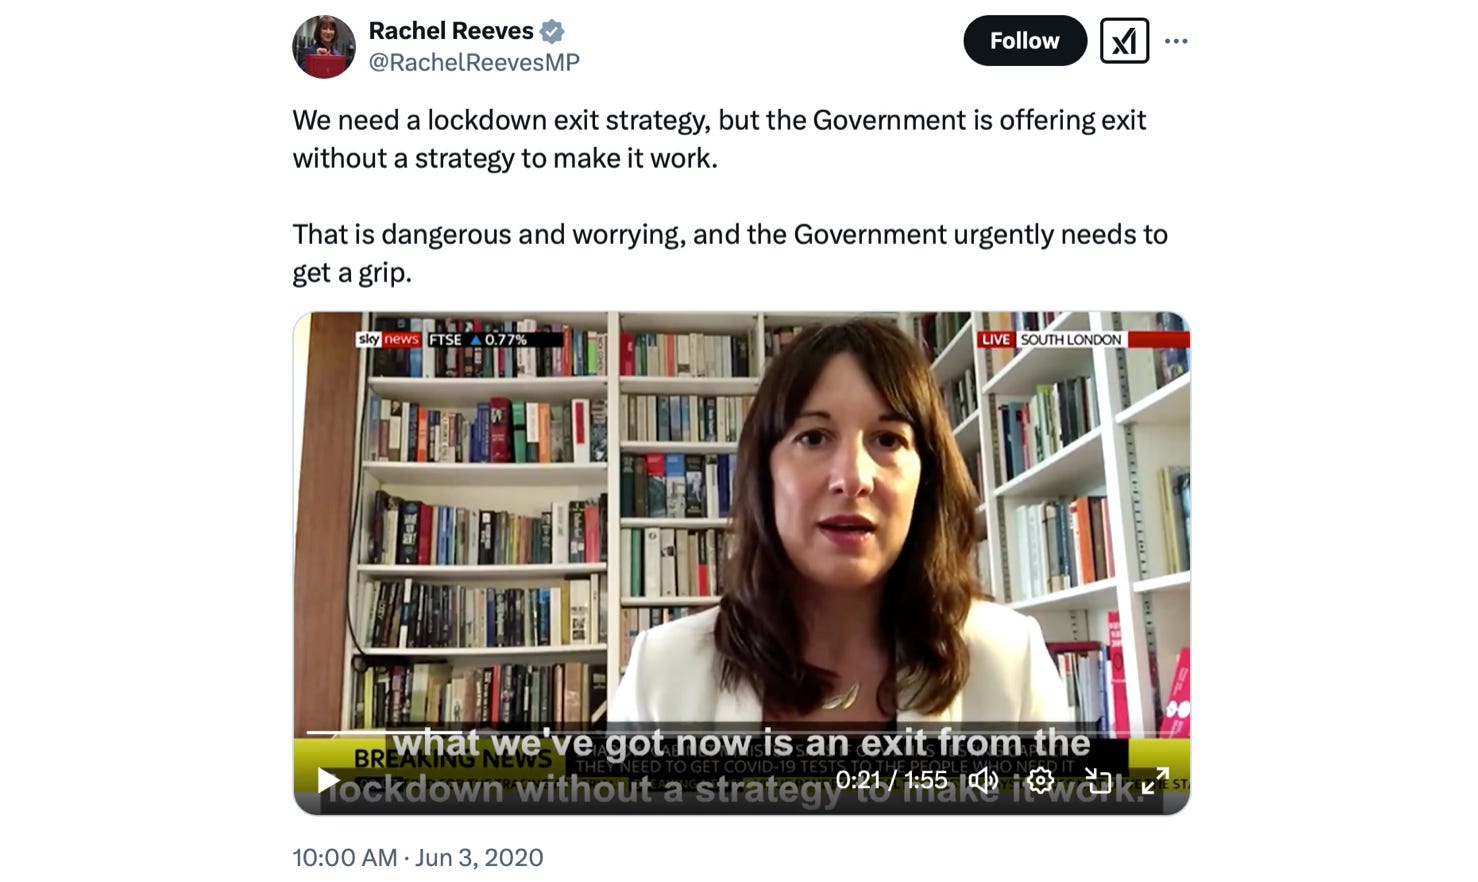Seek along the video progress bar
The width and height of the screenshot is (1478, 882).
(x=741, y=734)
